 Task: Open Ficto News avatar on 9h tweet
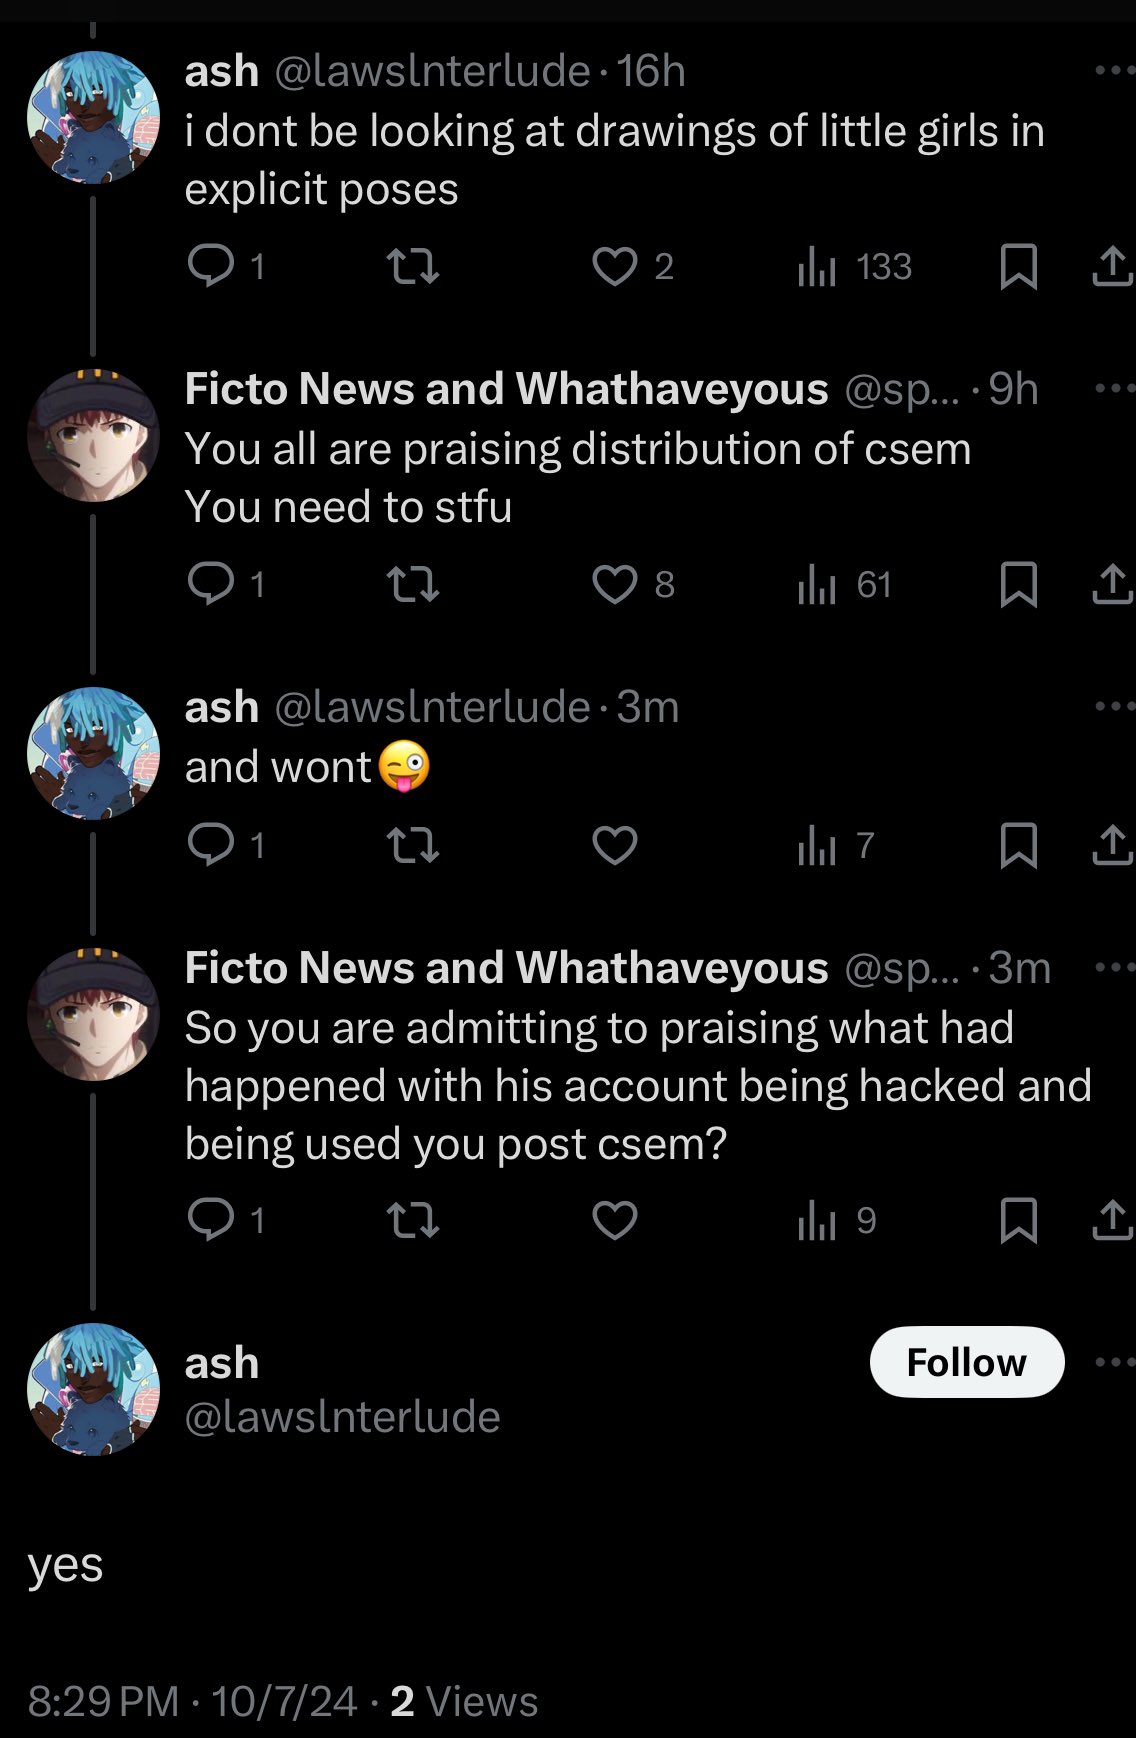tap(93, 435)
